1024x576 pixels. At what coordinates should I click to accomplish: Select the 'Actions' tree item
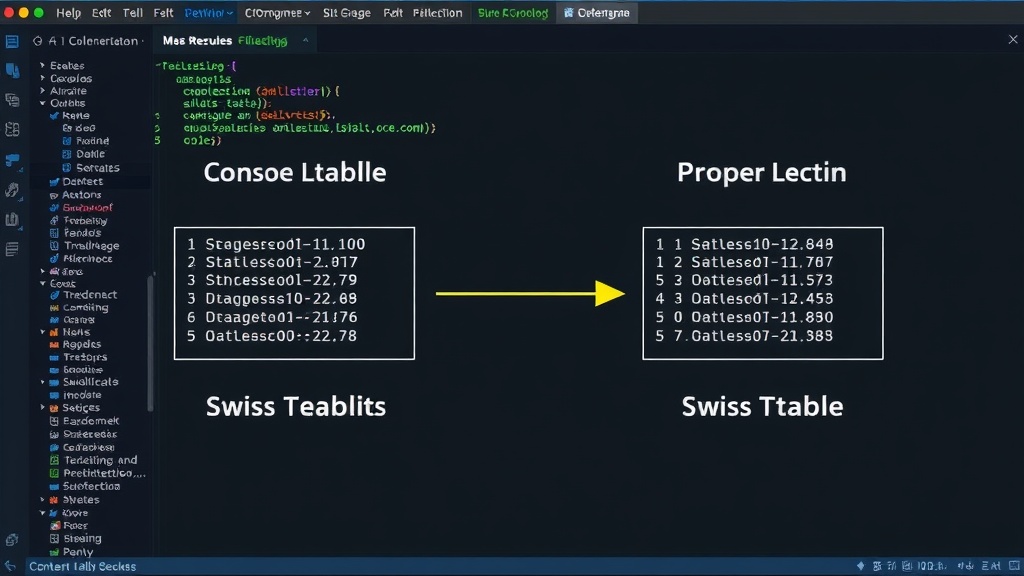(x=82, y=195)
